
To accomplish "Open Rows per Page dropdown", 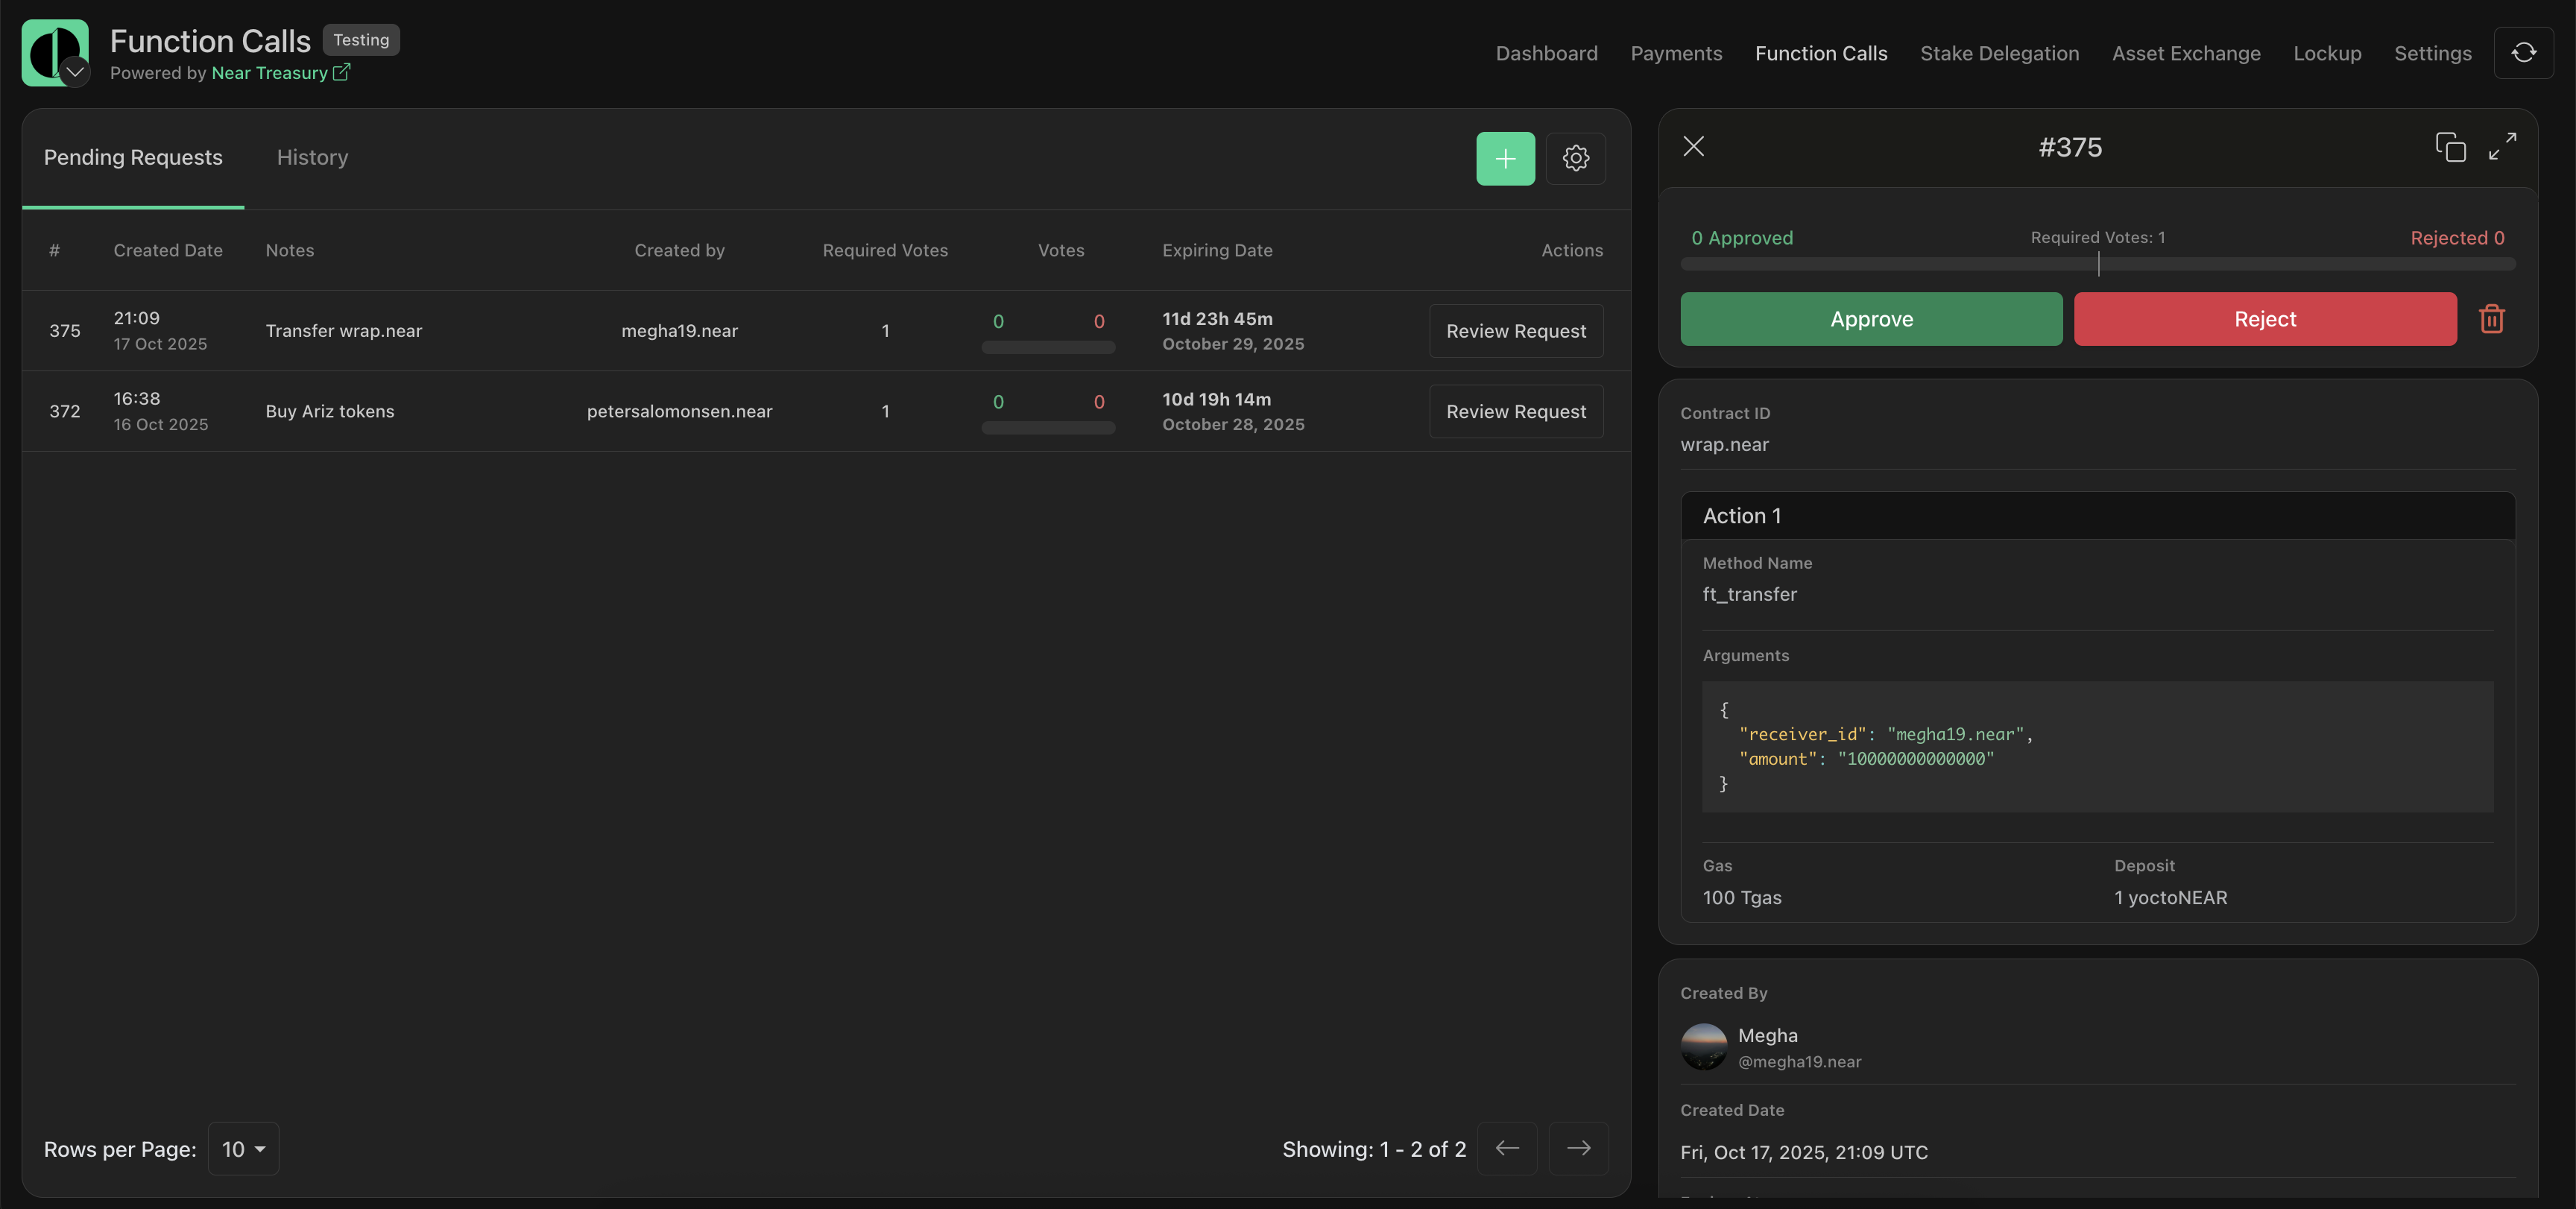I will 243,1149.
